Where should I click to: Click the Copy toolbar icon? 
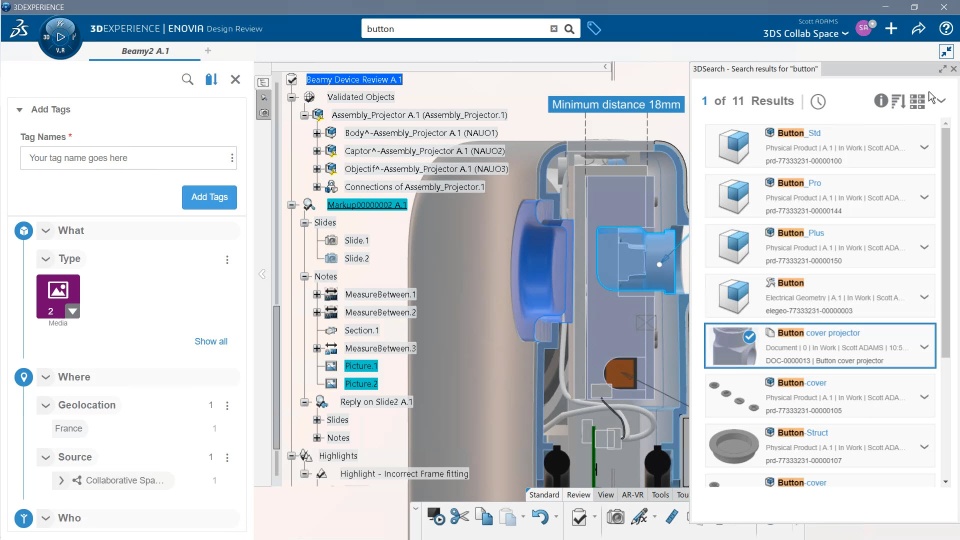[484, 517]
